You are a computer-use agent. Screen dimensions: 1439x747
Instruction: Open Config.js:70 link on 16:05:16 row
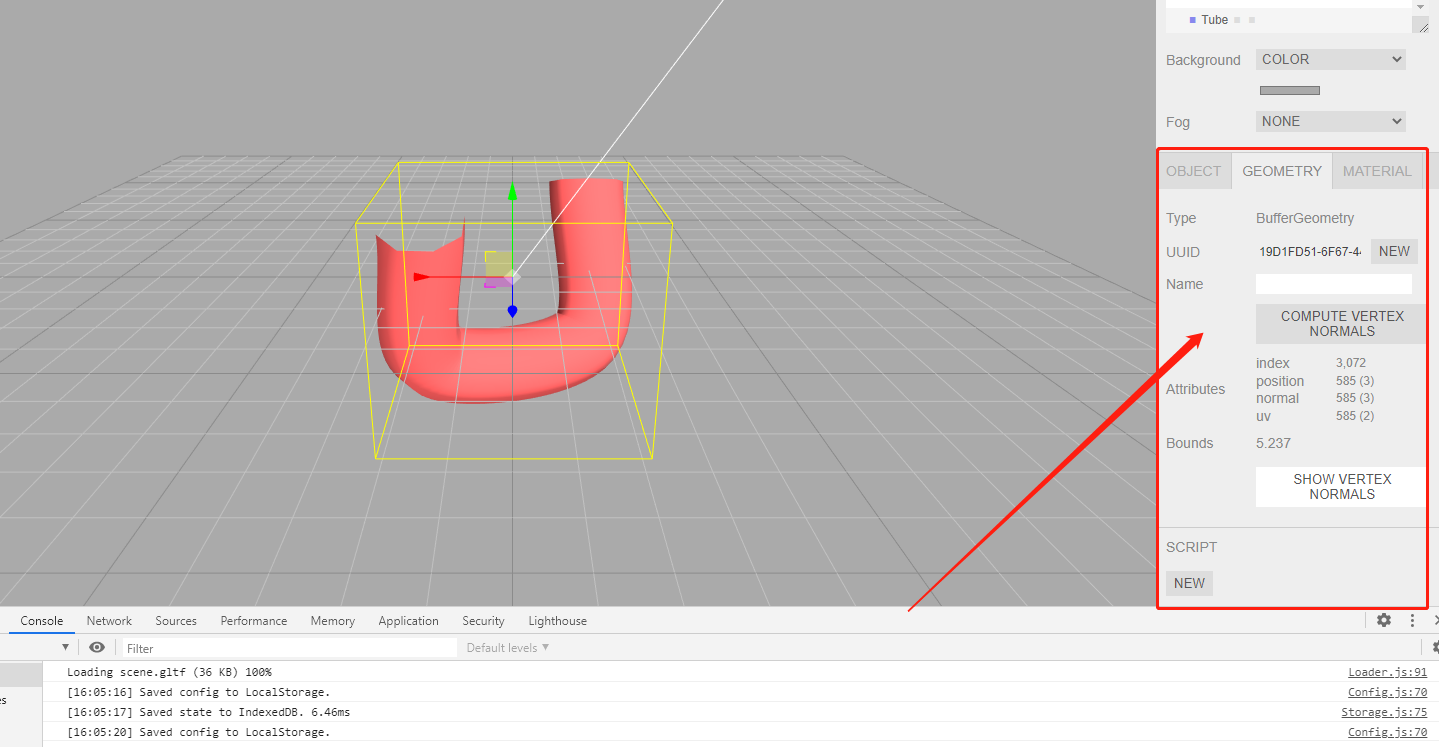1388,692
